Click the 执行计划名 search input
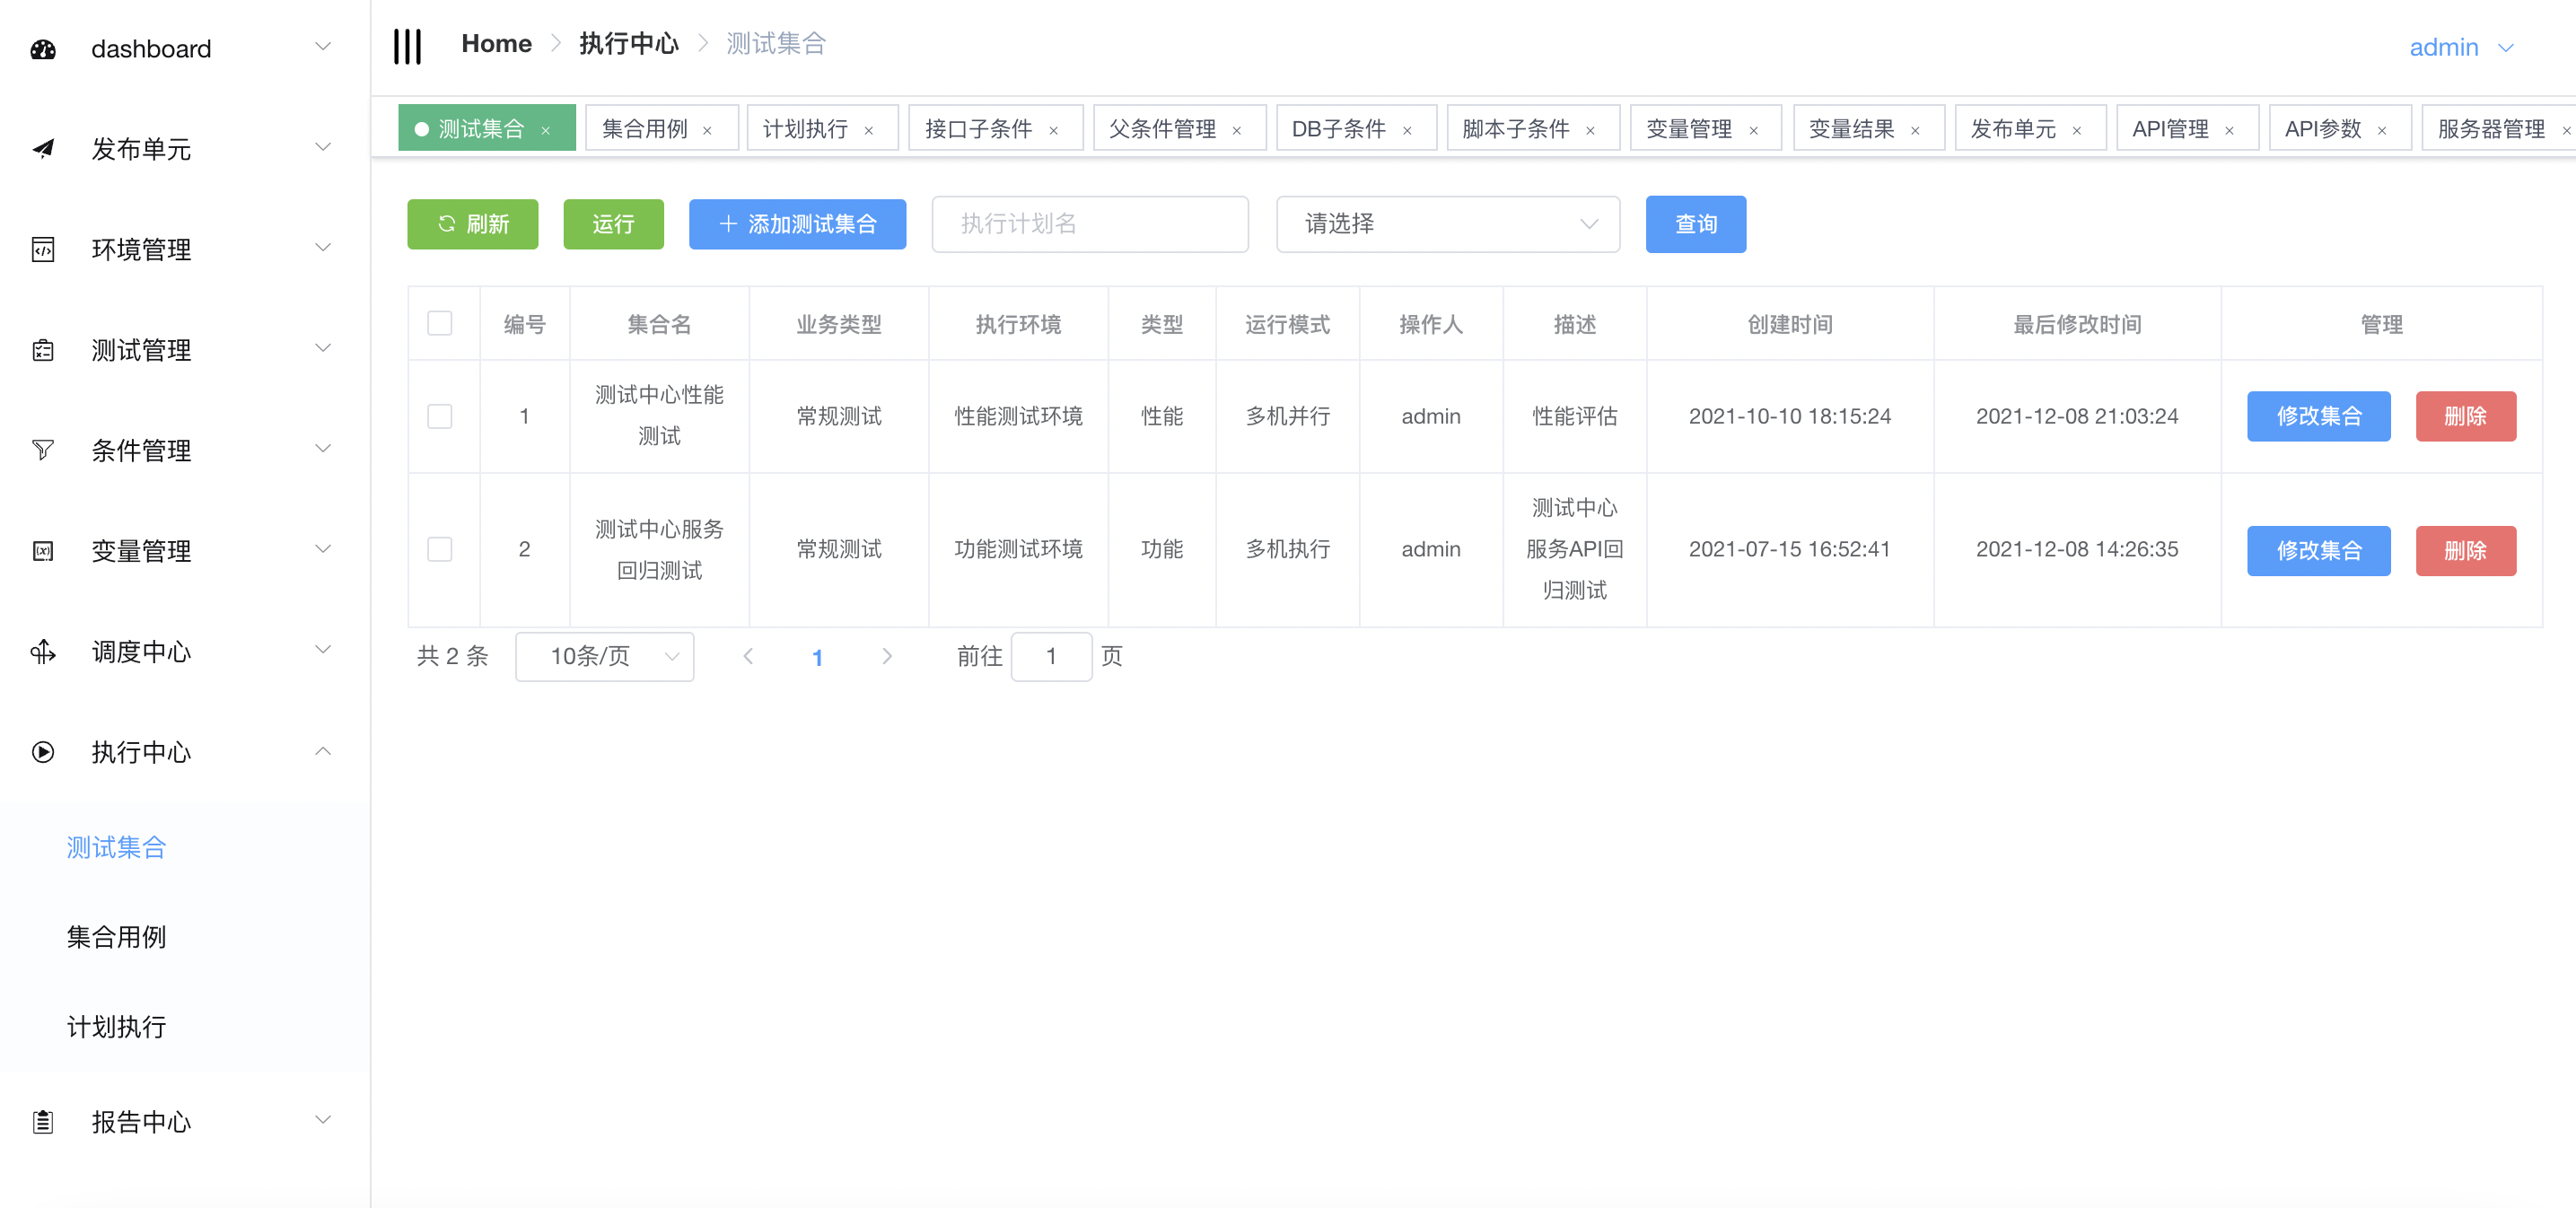The image size is (2576, 1208). coord(1090,224)
